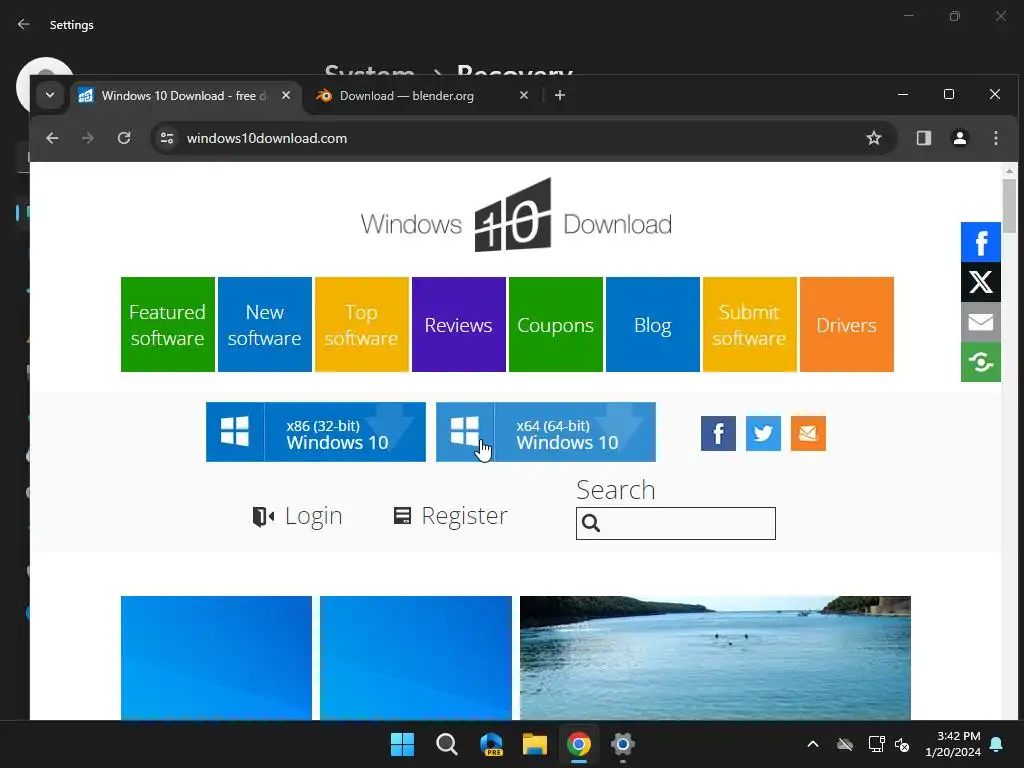Screen dimensions: 1024x768
Task: Open the clock showing 3:42 PM
Action: (953, 744)
